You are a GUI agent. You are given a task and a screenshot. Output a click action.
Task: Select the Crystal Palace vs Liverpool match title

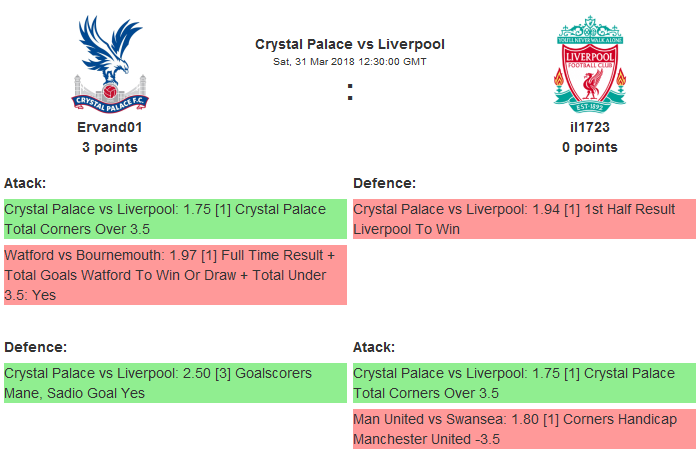350,44
